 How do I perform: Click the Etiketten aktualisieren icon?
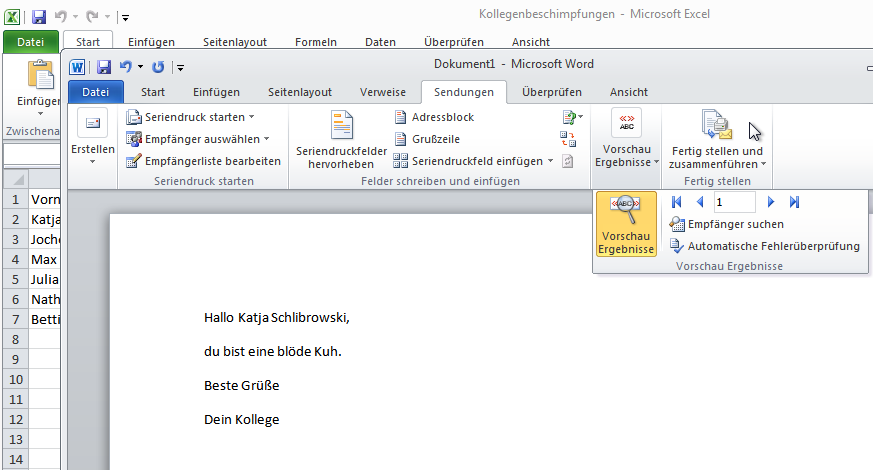tap(567, 161)
